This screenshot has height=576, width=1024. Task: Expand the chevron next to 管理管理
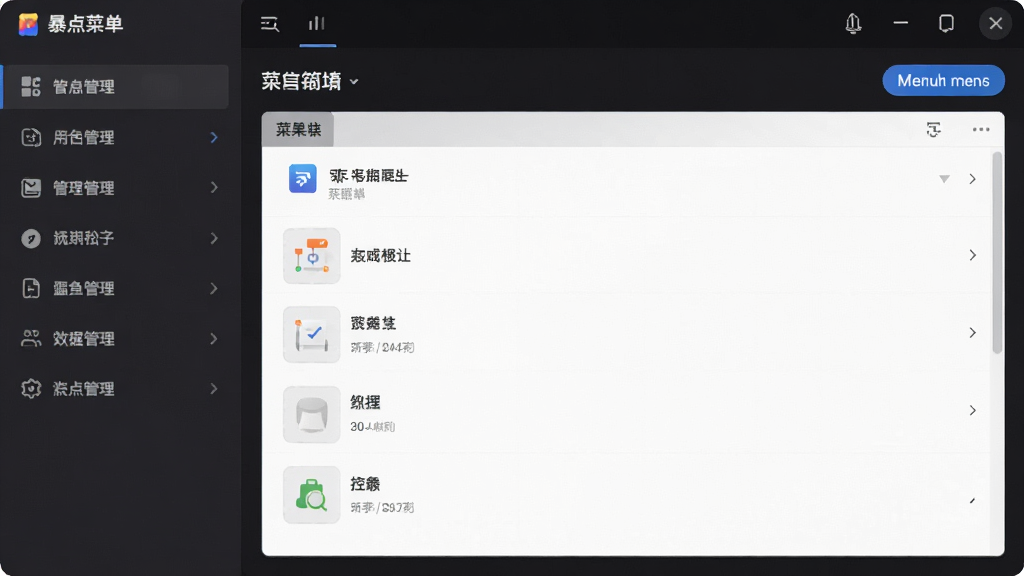tap(214, 188)
